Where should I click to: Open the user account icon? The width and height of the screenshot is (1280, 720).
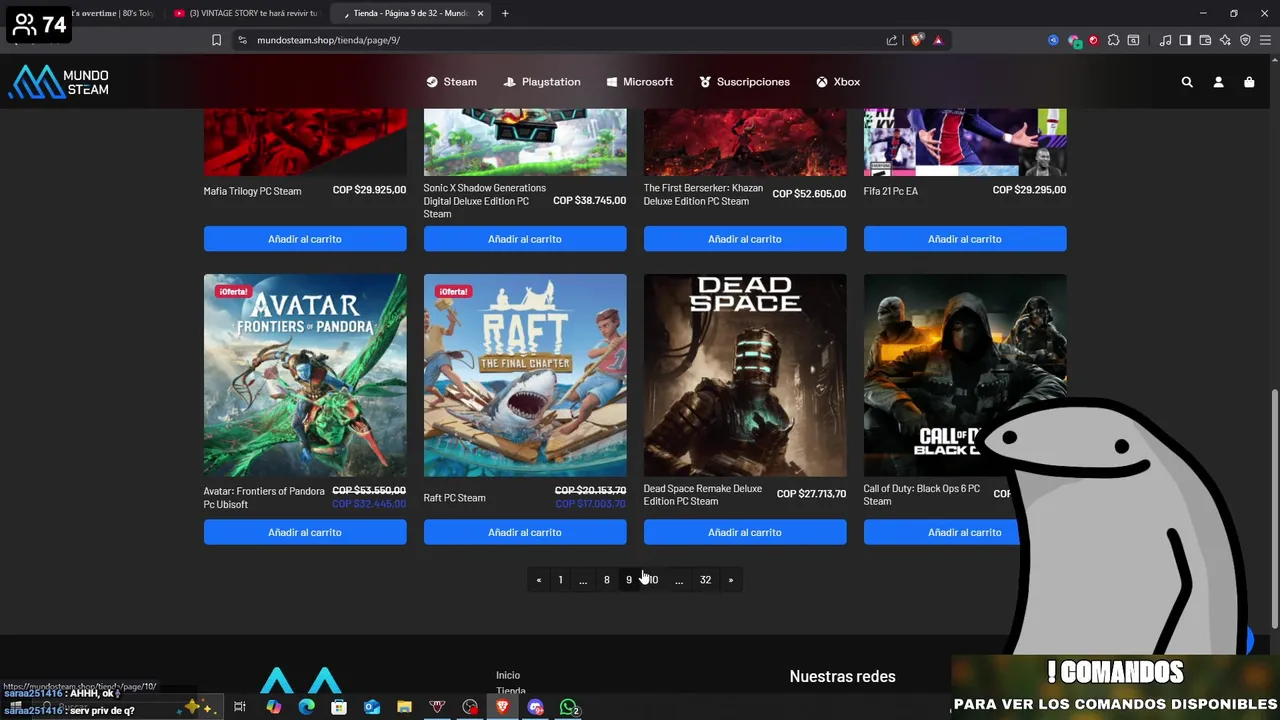pyautogui.click(x=1218, y=82)
